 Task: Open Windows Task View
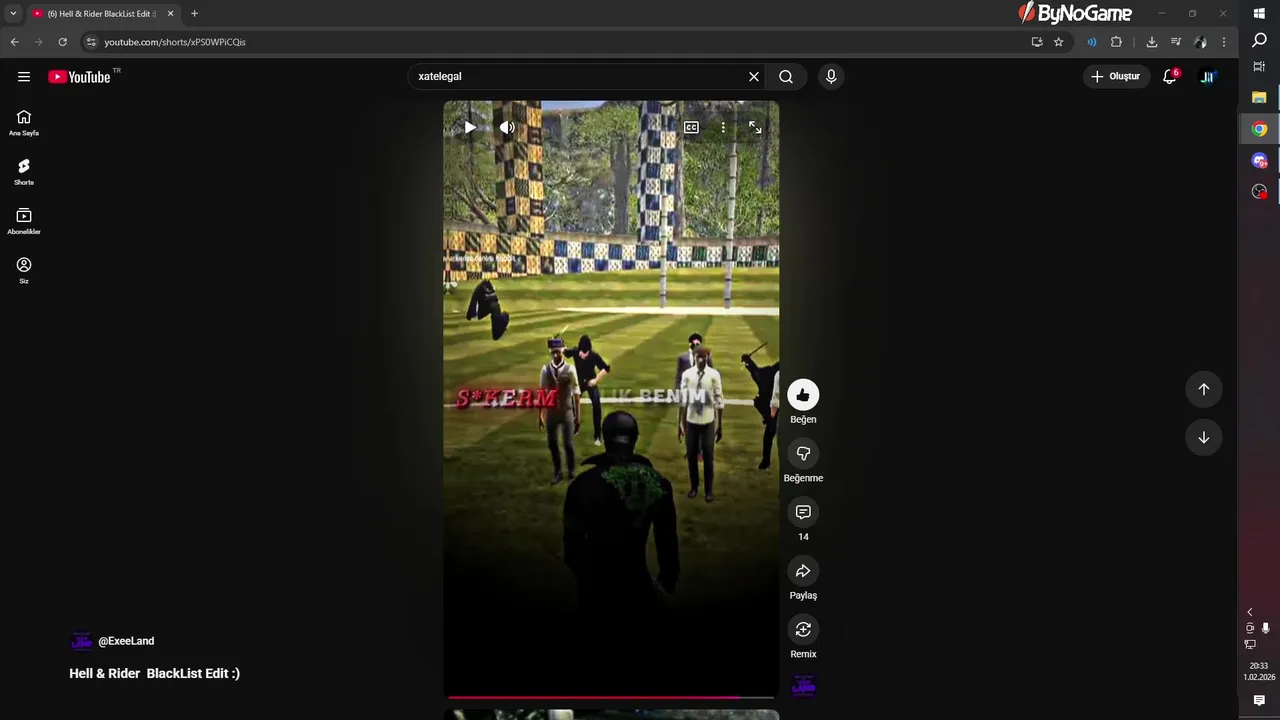1259,67
